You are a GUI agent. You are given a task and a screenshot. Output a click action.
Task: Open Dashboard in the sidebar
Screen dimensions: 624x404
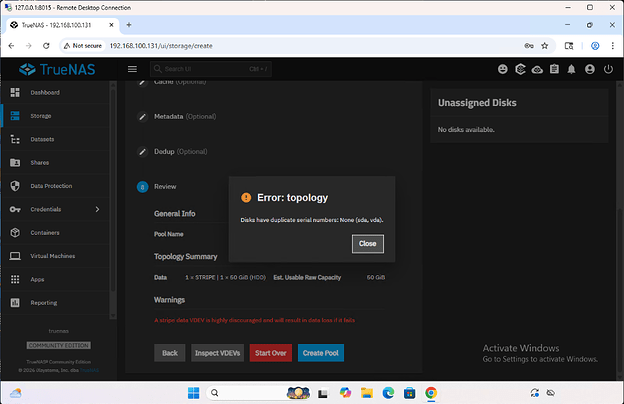click(x=56, y=92)
